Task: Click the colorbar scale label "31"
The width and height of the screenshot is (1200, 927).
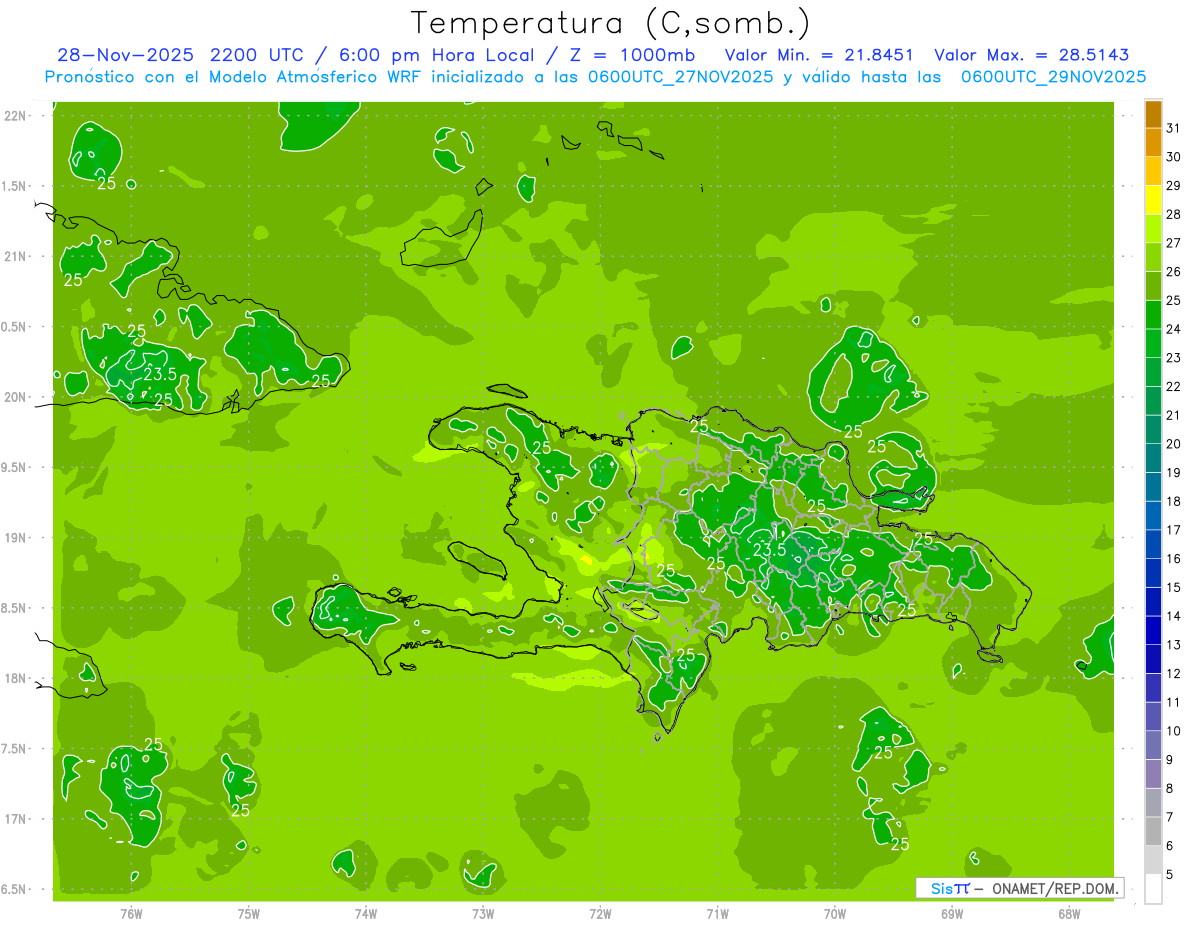Action: (x=1174, y=128)
